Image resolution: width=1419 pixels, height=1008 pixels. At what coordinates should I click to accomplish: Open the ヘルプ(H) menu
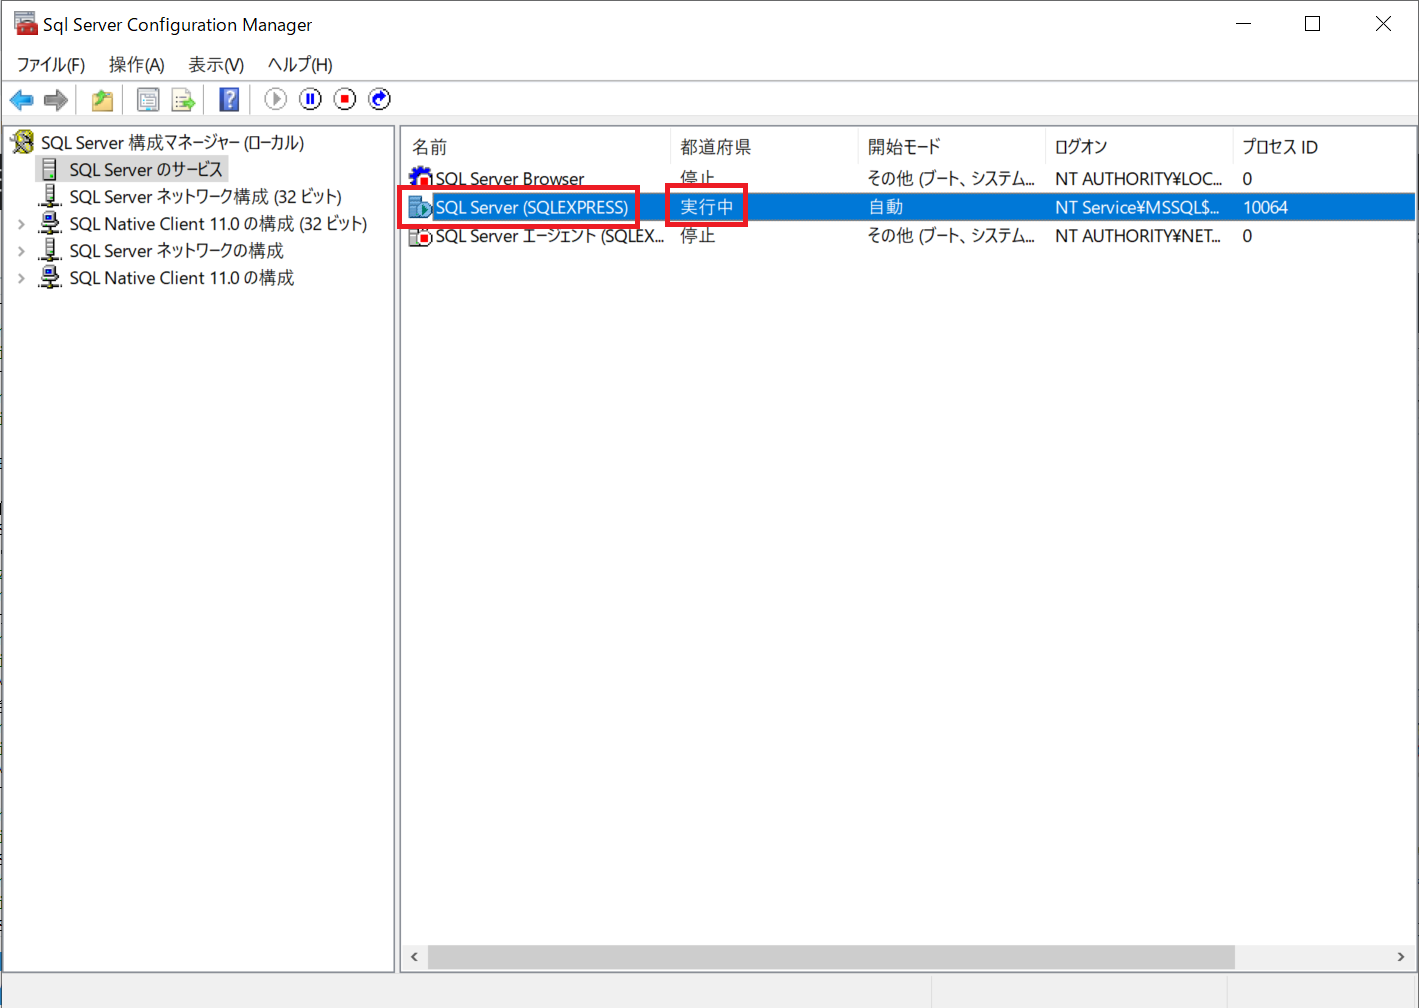(x=300, y=65)
